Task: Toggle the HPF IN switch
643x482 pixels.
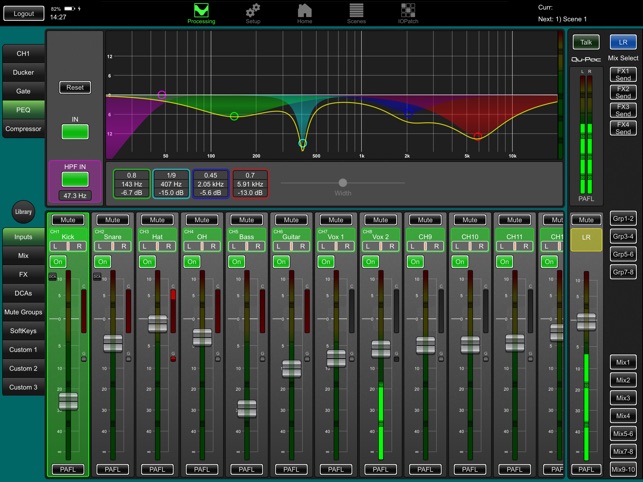Action: click(75, 179)
